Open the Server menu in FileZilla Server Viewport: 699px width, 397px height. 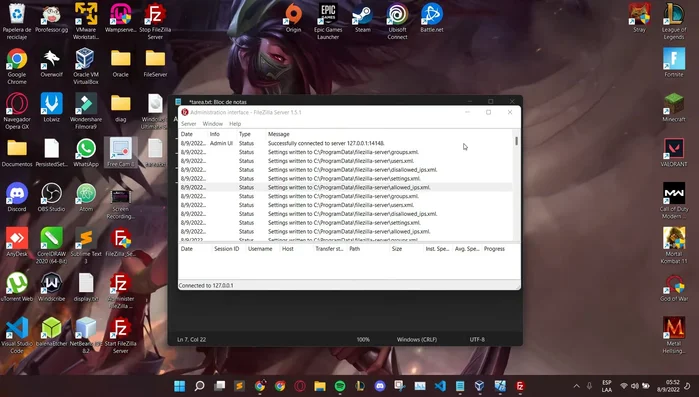[x=189, y=124]
